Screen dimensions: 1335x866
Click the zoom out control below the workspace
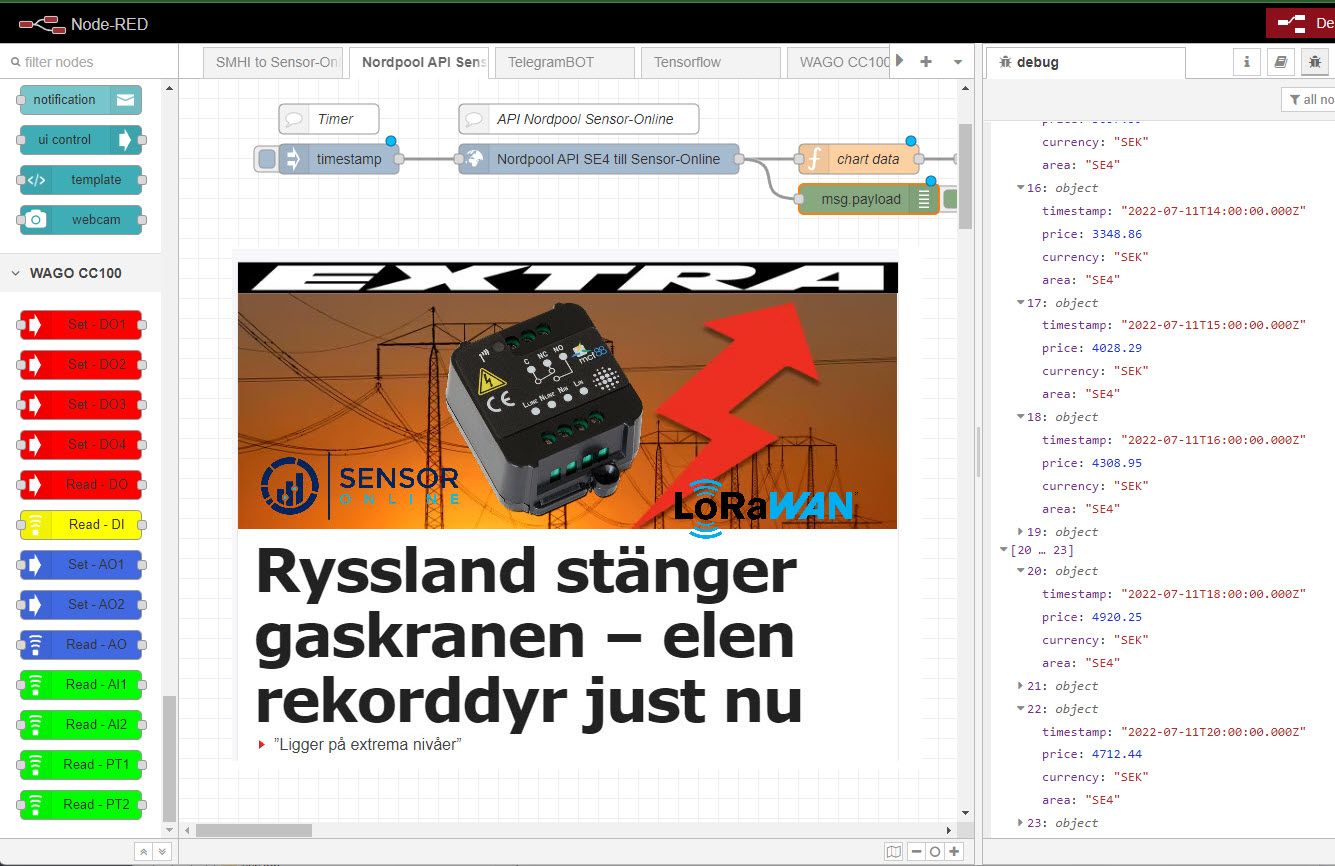point(916,851)
